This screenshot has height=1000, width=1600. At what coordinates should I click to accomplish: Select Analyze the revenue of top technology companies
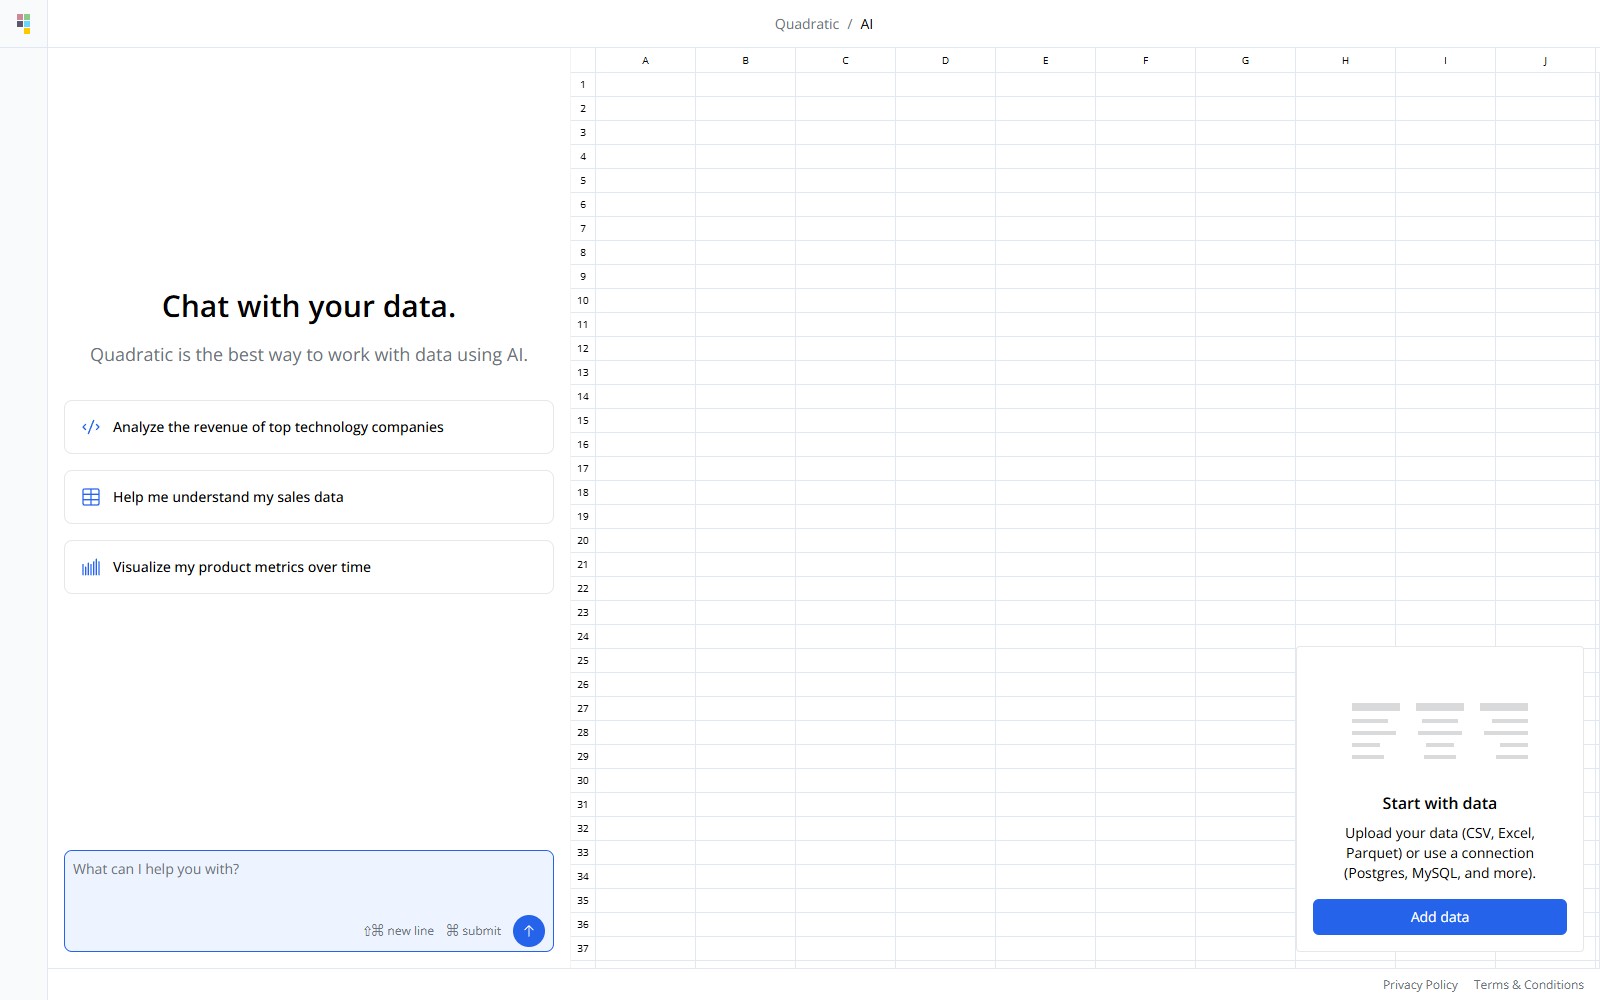[309, 427]
